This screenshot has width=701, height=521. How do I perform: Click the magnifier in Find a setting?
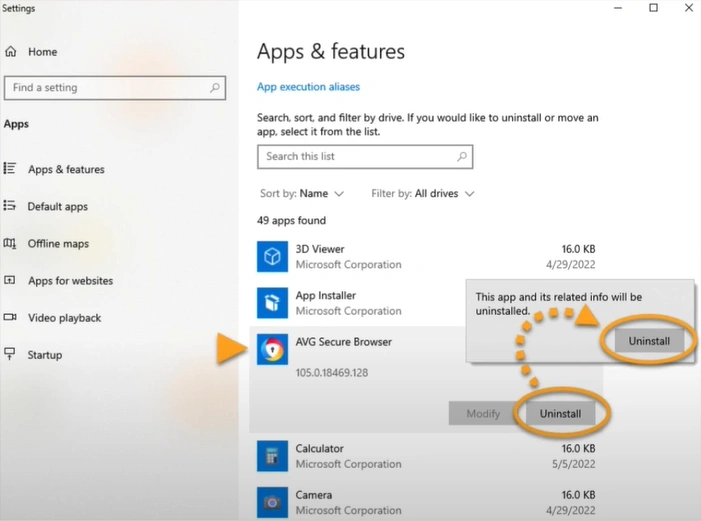(215, 88)
